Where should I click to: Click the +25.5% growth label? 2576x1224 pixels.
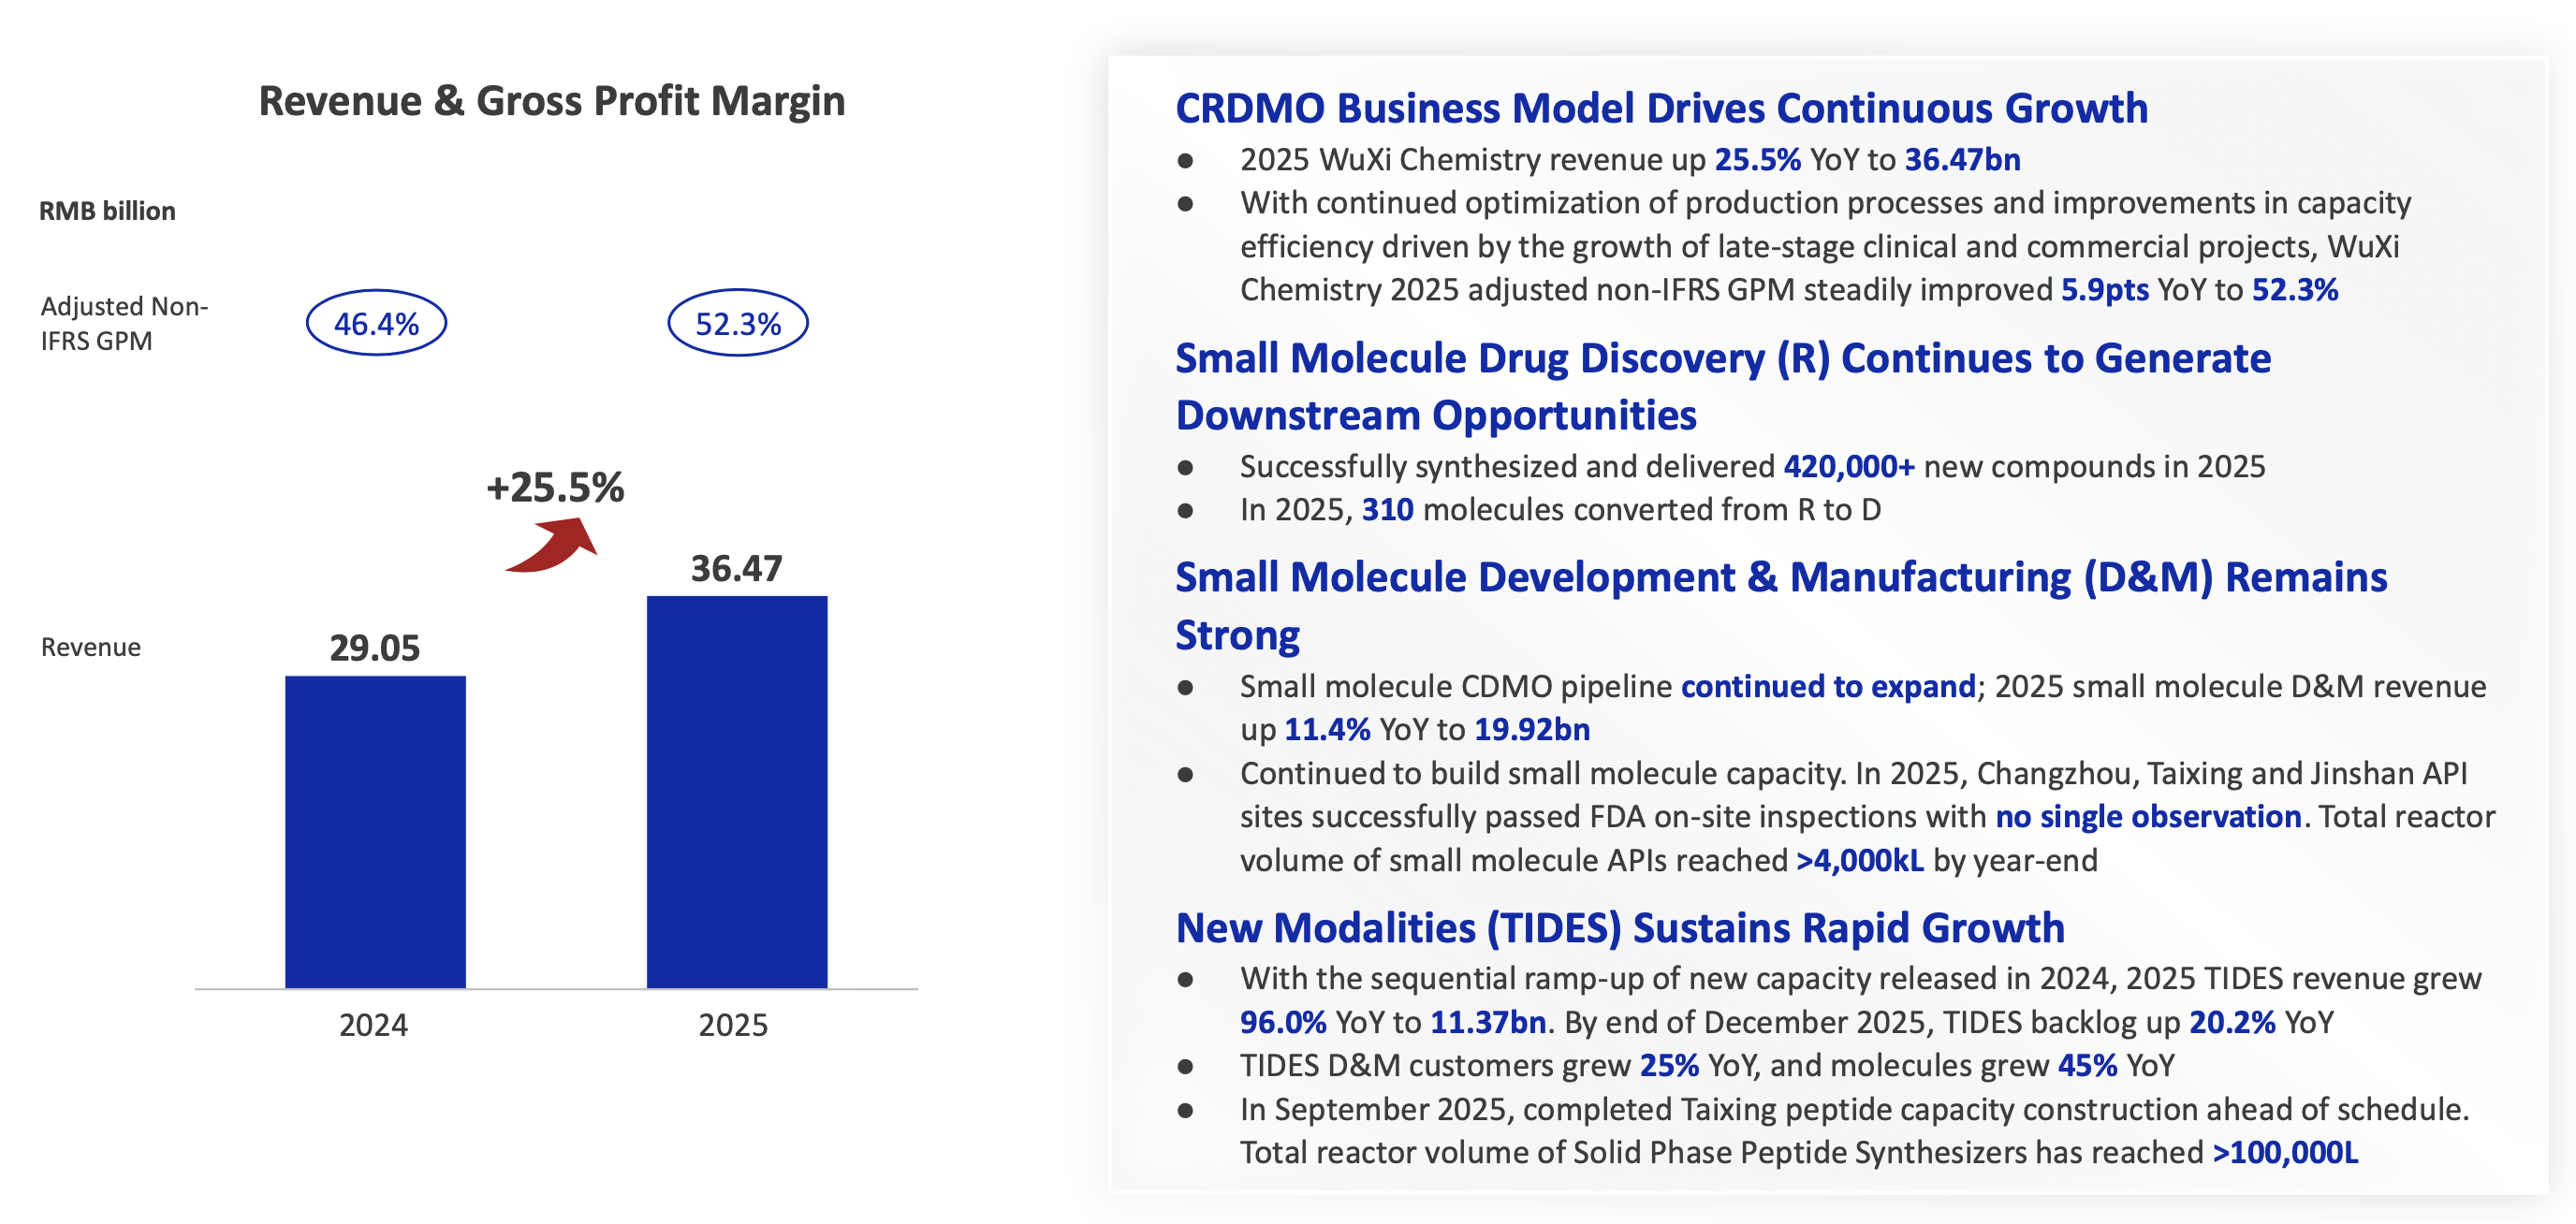point(555,487)
